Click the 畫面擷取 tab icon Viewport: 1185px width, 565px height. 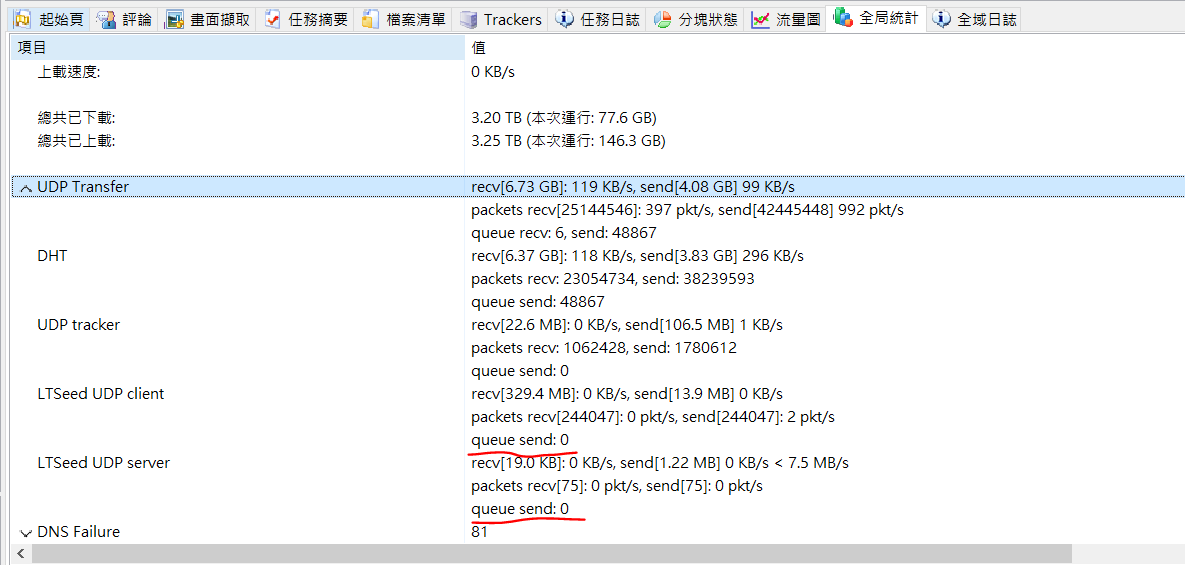(x=175, y=19)
